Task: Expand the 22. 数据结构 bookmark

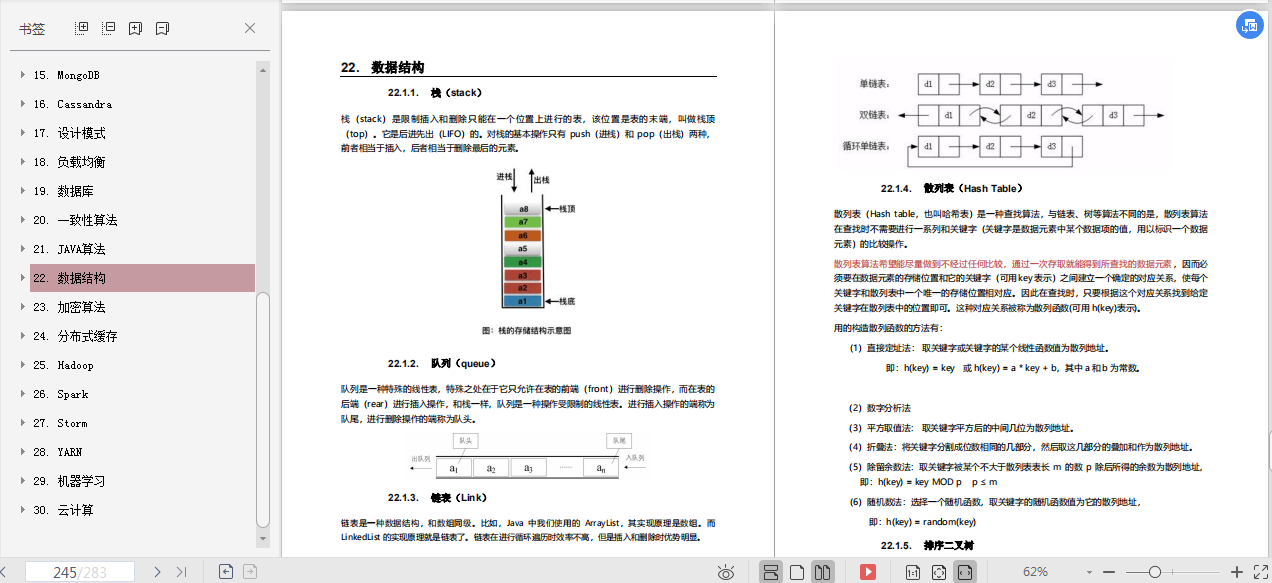Action: (22, 278)
